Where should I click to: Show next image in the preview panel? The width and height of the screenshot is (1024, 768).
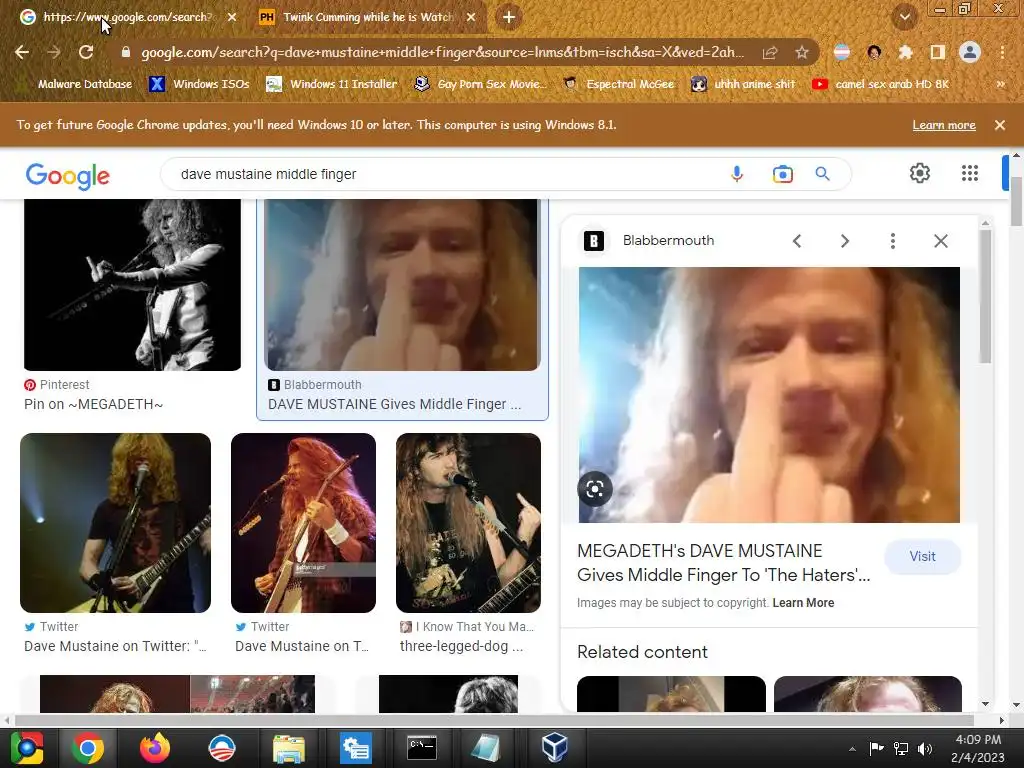[x=844, y=241]
